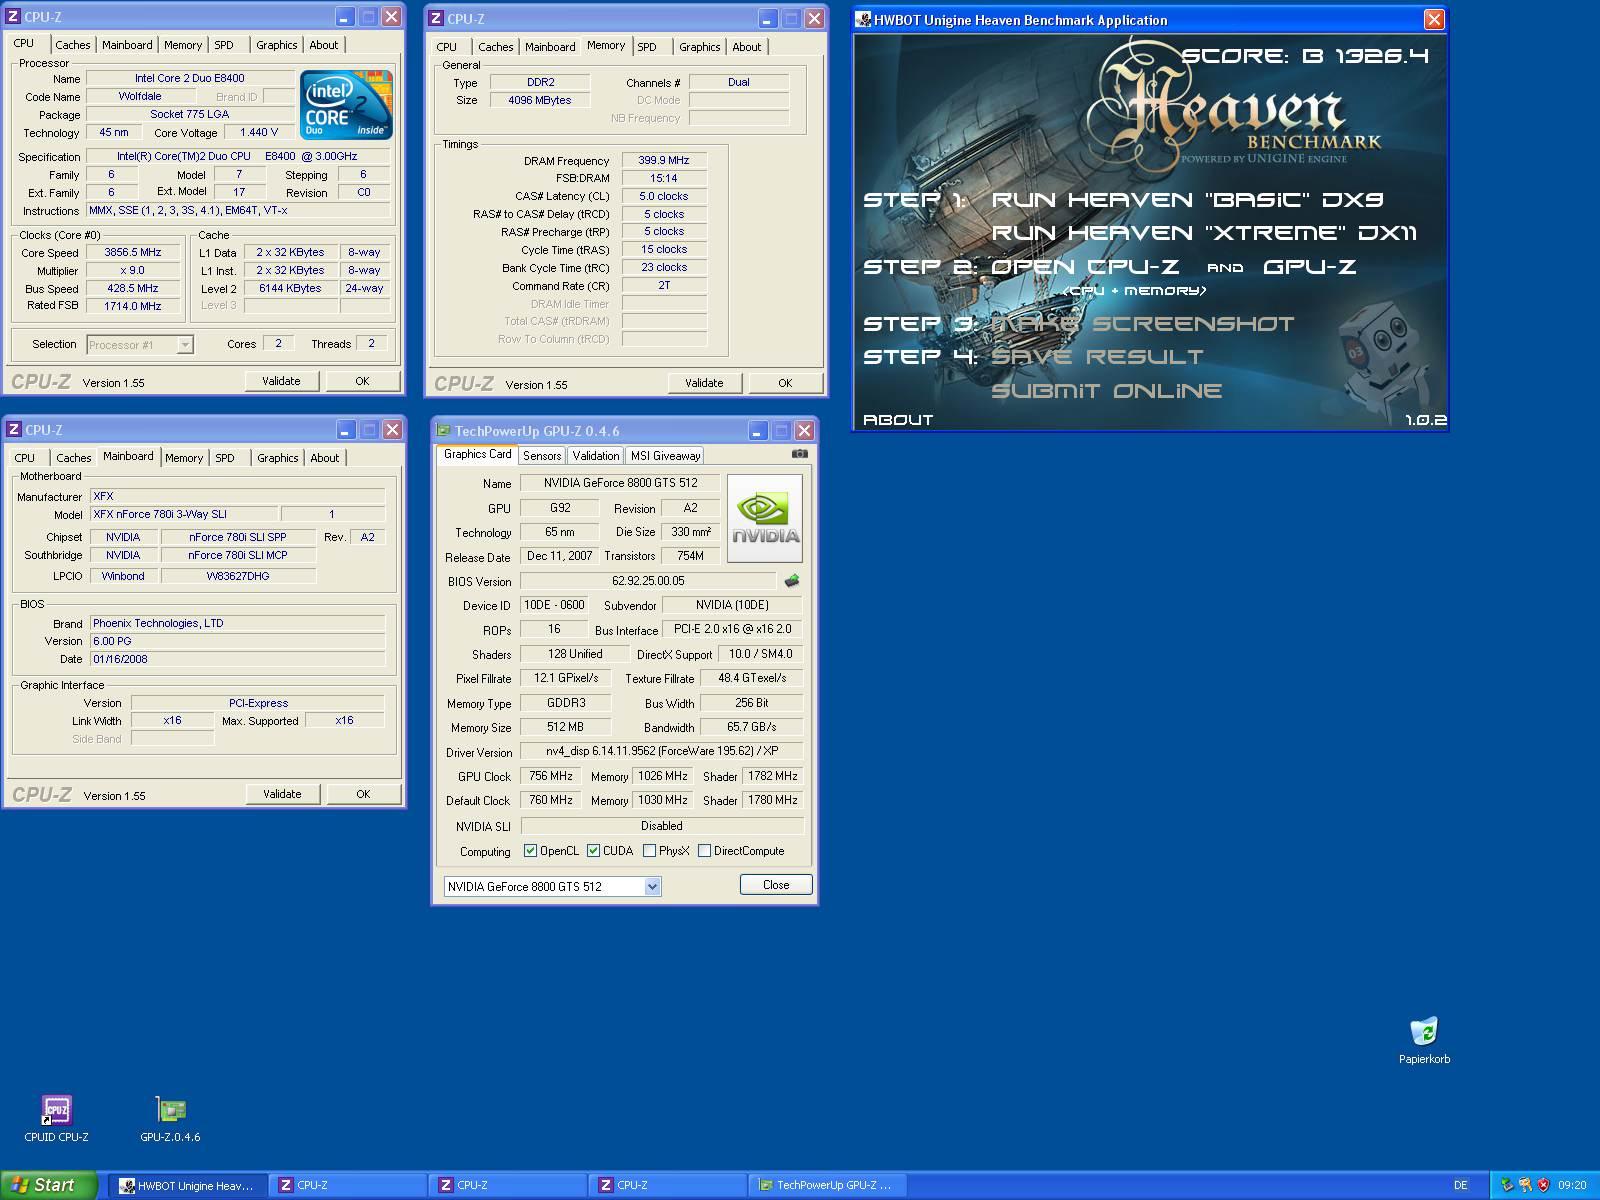Toggle the DirectCompute checkbox
The height and width of the screenshot is (1200, 1600).
[705, 851]
